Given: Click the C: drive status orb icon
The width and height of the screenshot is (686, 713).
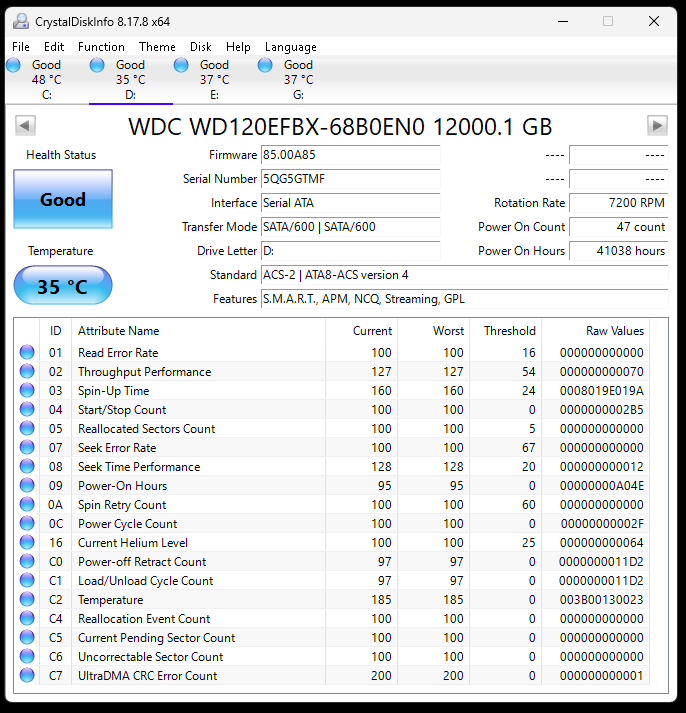Looking at the screenshot, I should point(14,65).
